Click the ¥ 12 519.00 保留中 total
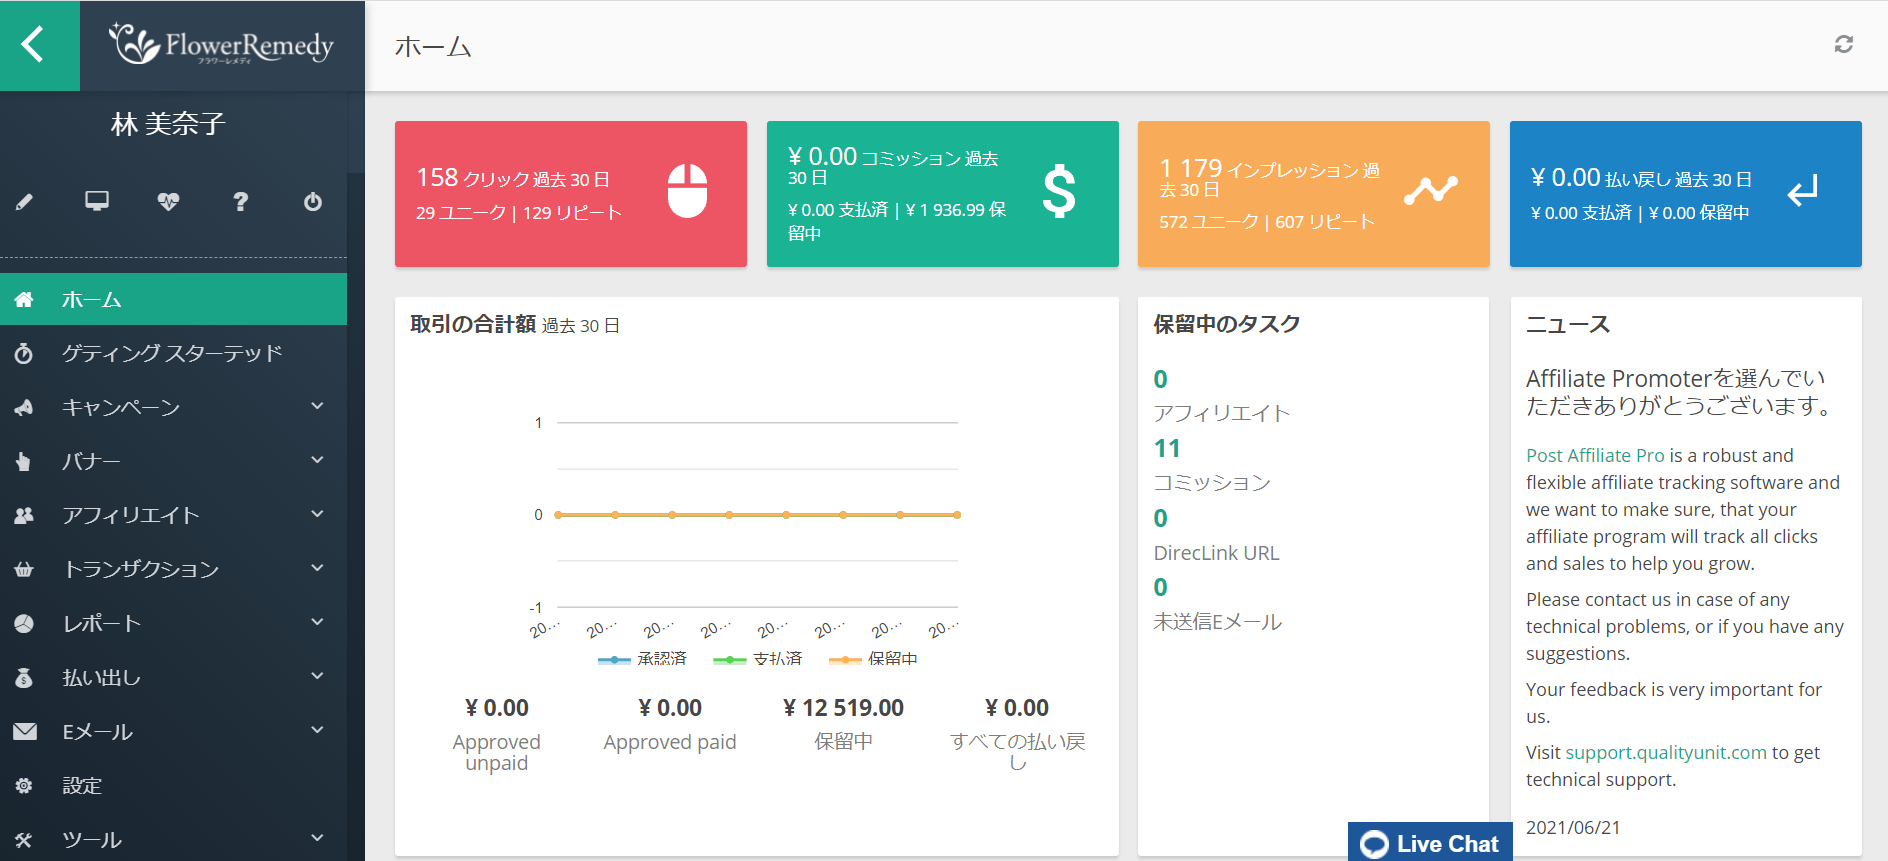1888x861 pixels. click(843, 708)
